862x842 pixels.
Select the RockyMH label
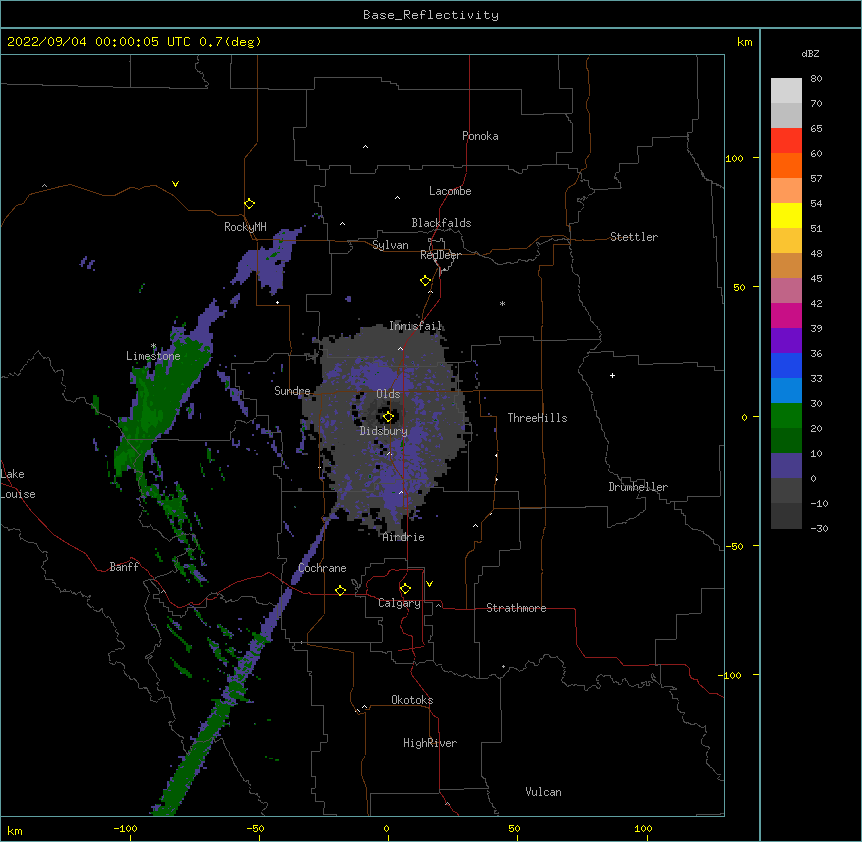tap(245, 227)
